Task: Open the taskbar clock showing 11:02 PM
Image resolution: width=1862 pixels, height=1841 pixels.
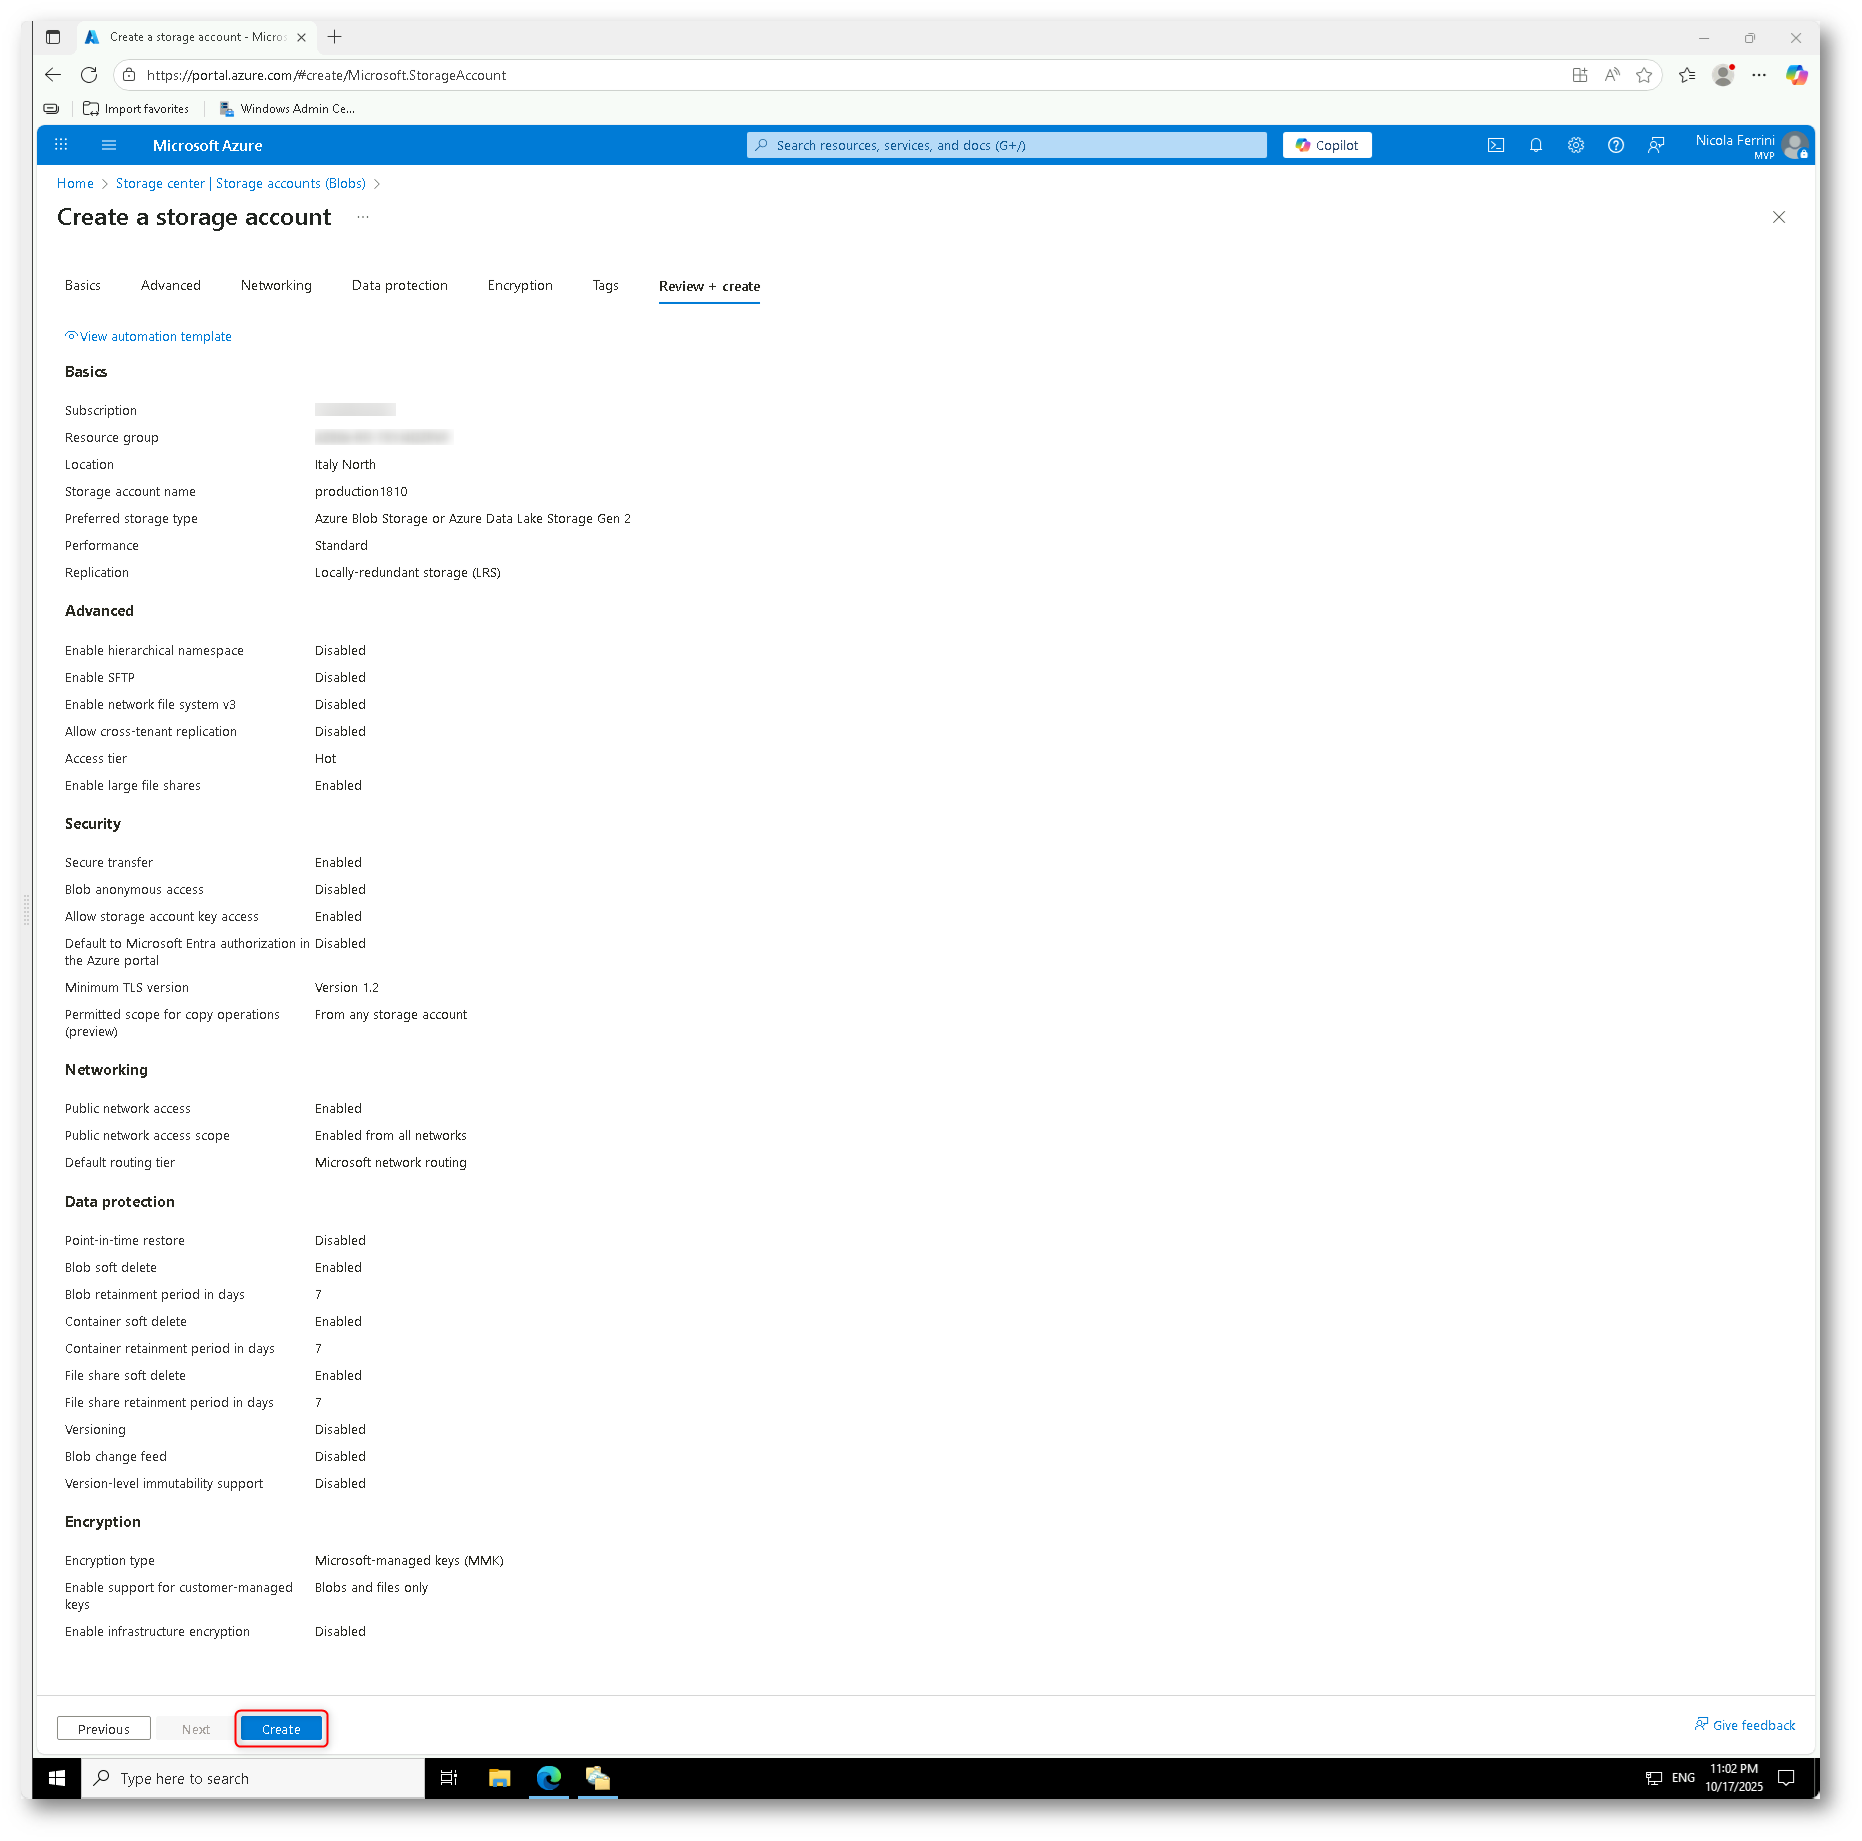Action: [x=1734, y=1779]
